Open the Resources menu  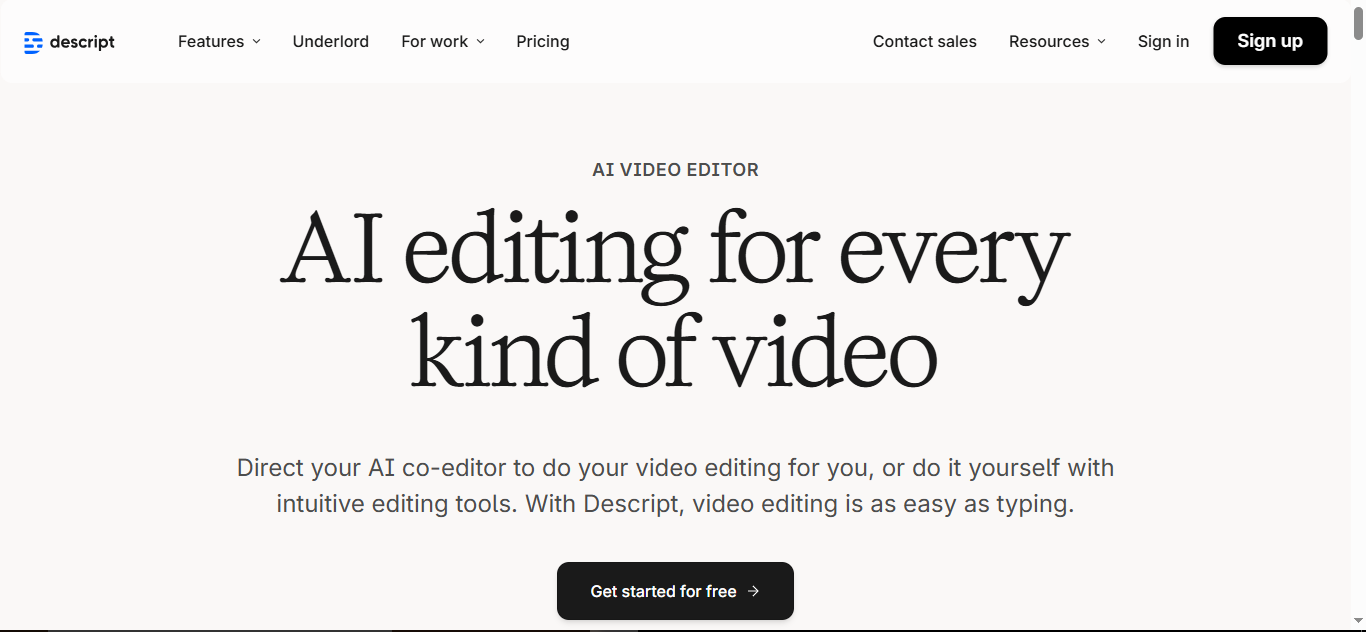pyautogui.click(x=1048, y=42)
